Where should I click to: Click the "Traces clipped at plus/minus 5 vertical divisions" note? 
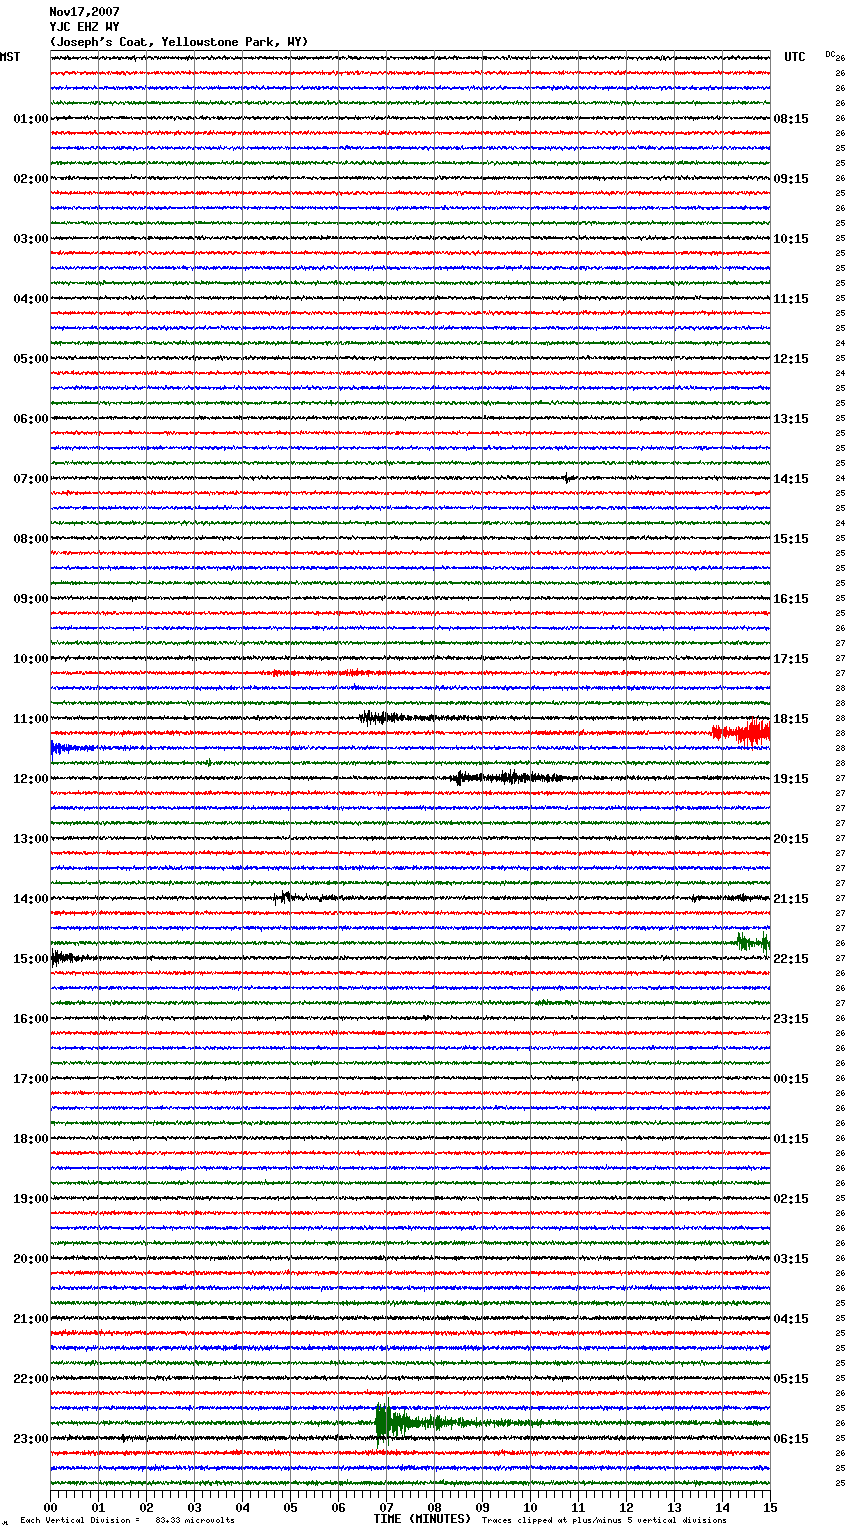[604, 1520]
